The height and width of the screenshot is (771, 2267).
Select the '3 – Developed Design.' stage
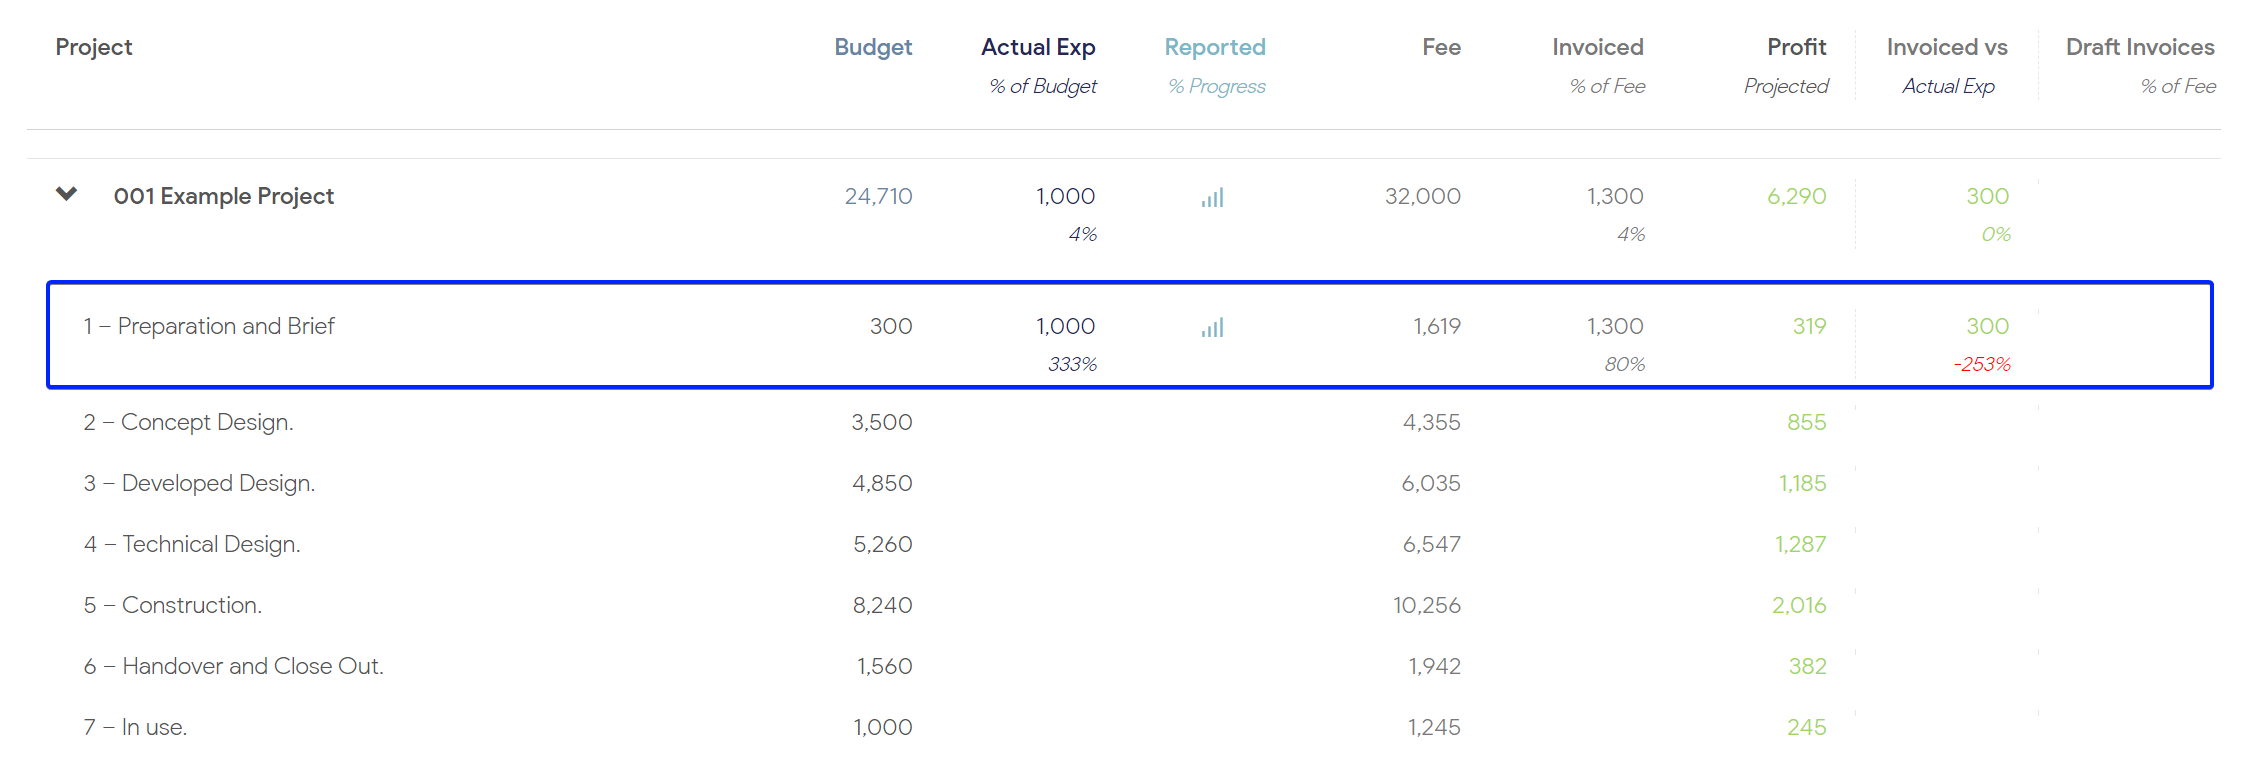[199, 483]
